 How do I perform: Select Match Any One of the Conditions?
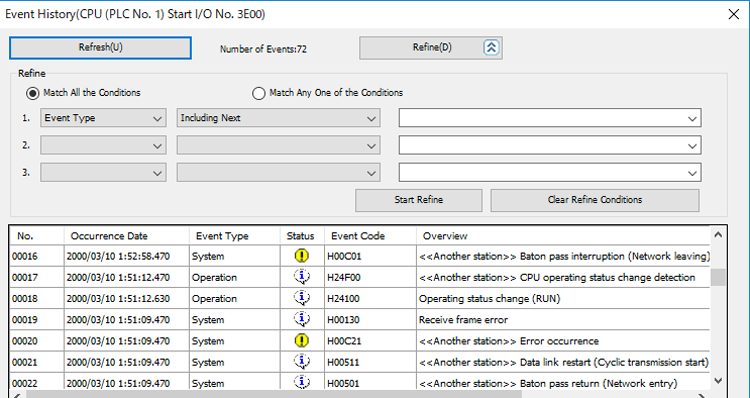point(259,93)
